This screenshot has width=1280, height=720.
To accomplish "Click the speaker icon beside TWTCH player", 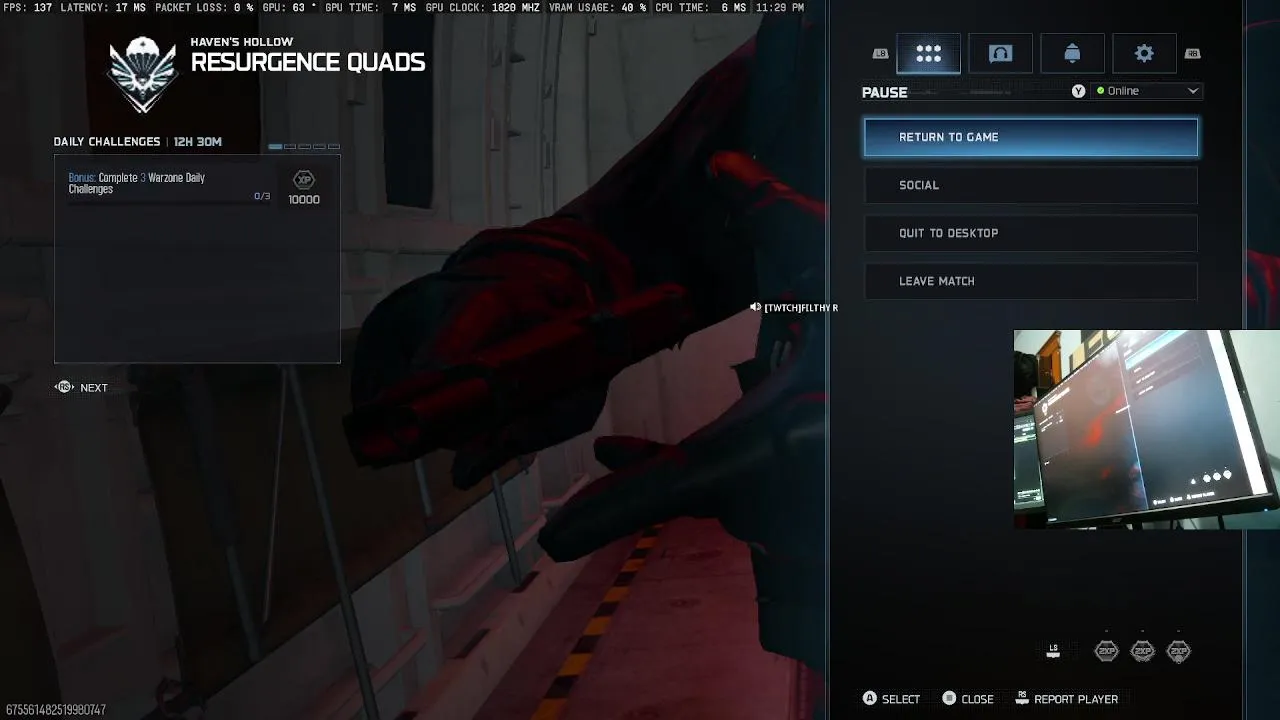I will point(755,308).
